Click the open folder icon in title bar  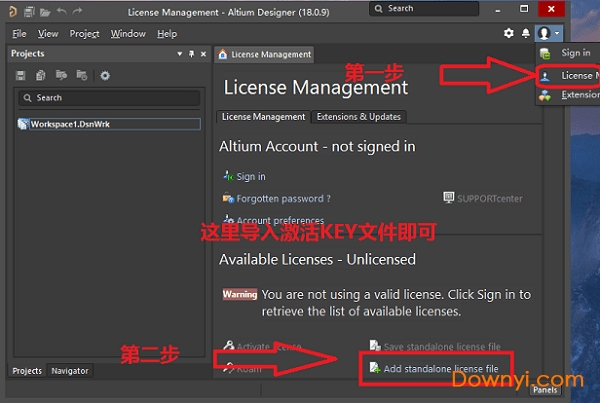click(46, 10)
